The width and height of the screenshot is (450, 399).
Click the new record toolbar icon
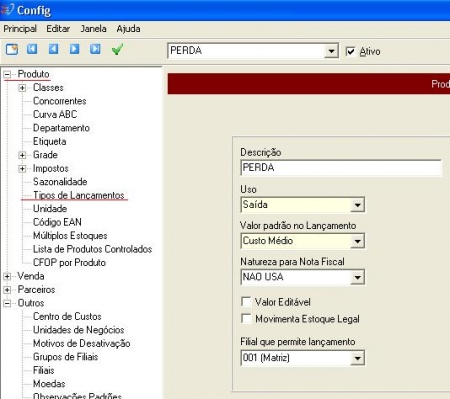click(x=12, y=50)
